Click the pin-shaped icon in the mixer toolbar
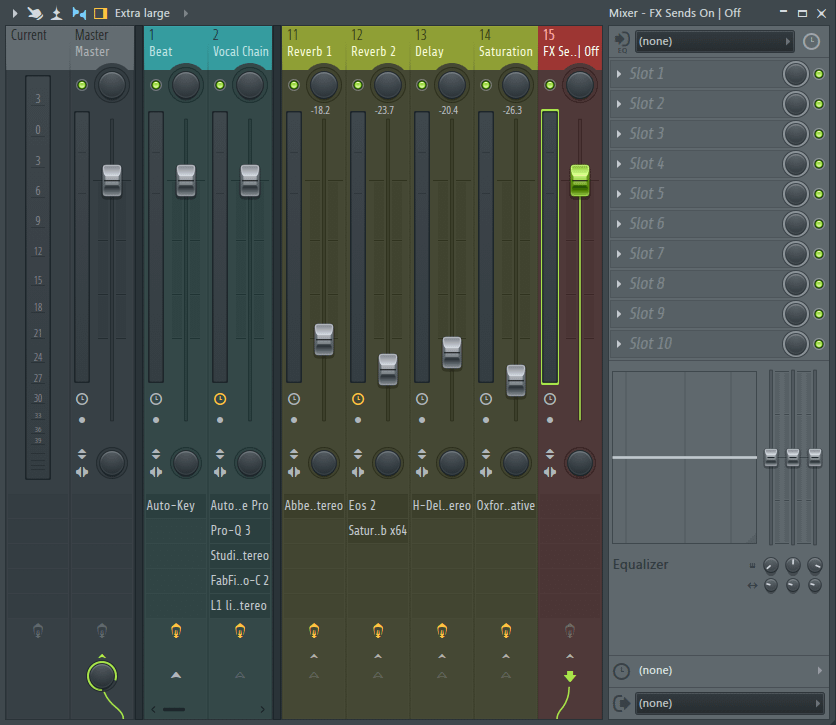 pos(57,13)
